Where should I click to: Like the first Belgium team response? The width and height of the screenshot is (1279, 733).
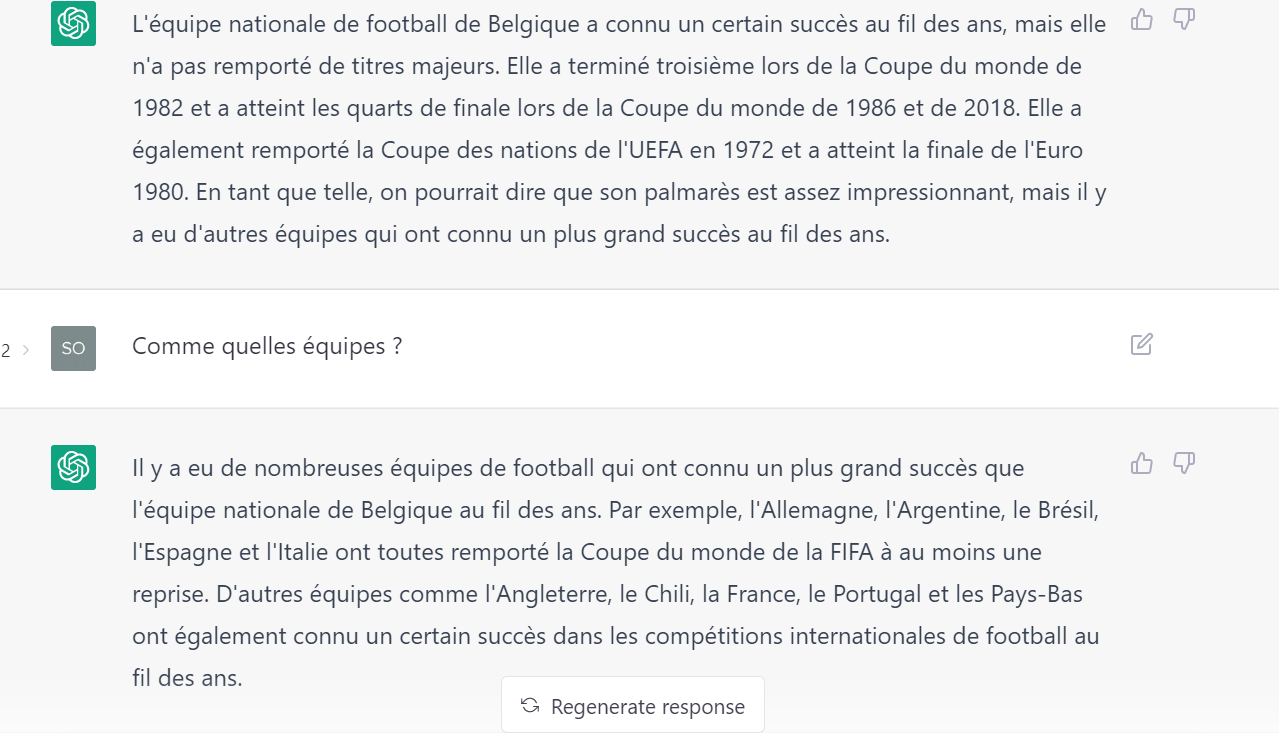coord(1142,19)
